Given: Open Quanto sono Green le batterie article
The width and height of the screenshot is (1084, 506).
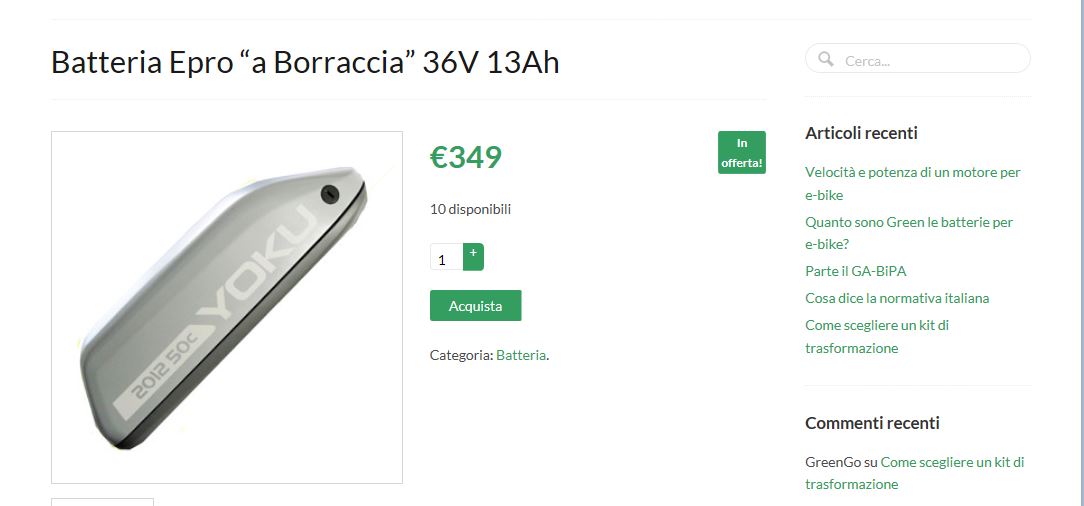Looking at the screenshot, I should point(909,233).
